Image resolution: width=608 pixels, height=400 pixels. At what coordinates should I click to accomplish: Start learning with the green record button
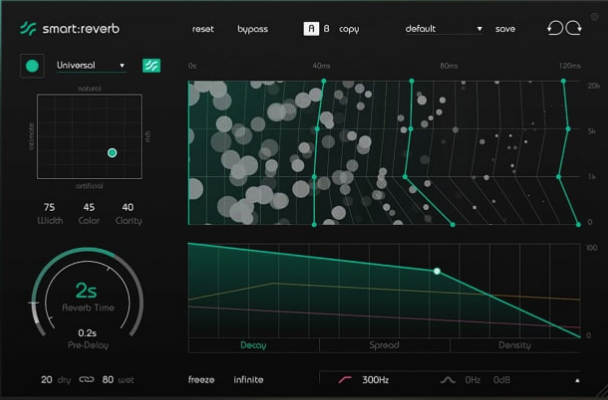(32, 66)
